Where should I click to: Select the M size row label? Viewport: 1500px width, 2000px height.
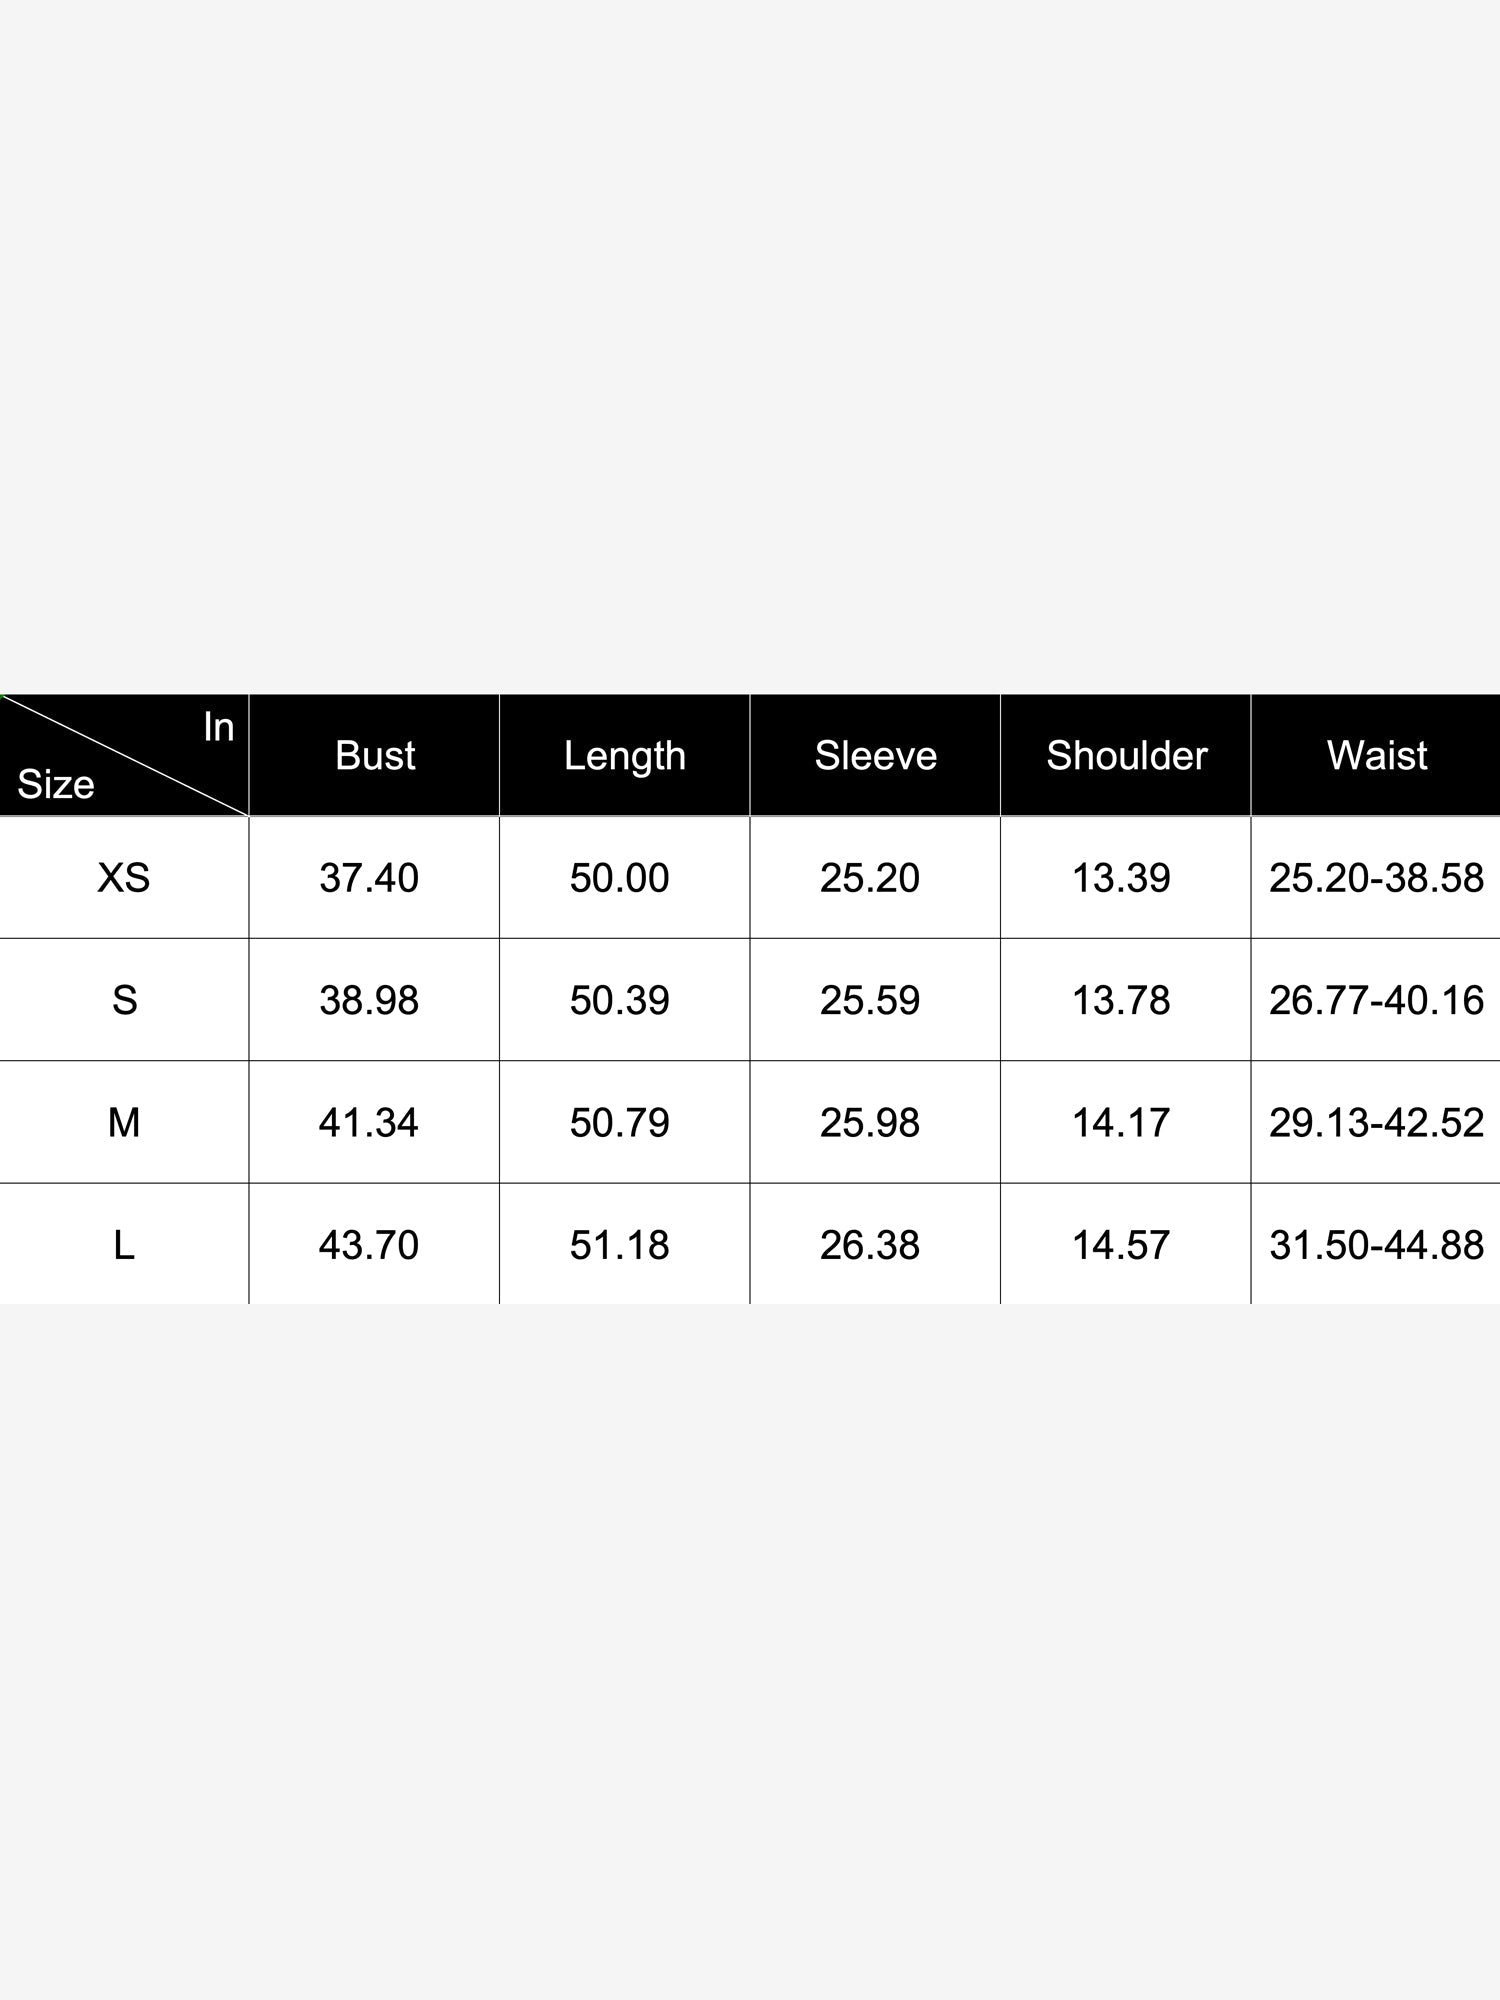124,1122
